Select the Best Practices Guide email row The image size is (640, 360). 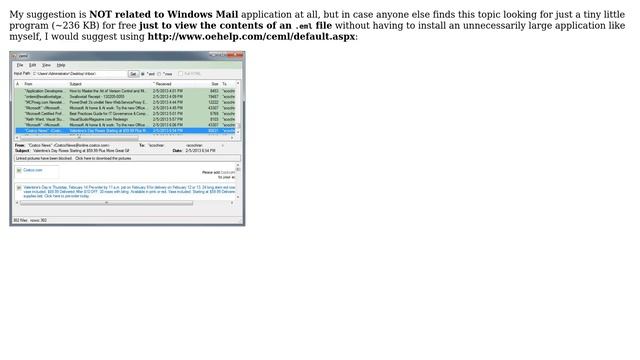125,113
